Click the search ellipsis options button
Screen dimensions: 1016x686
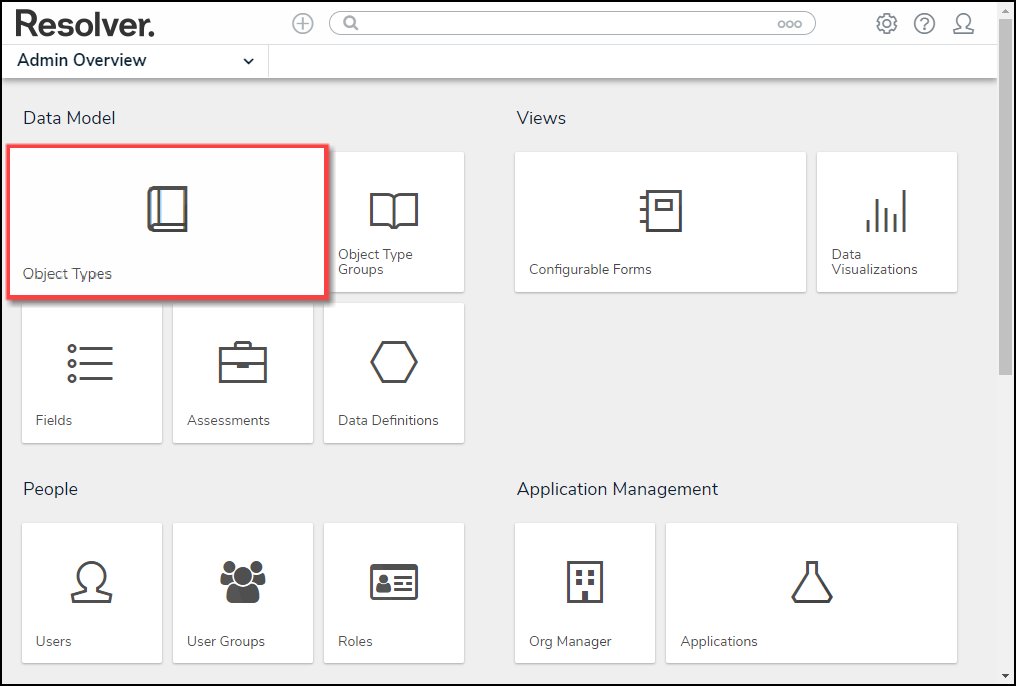pos(789,24)
